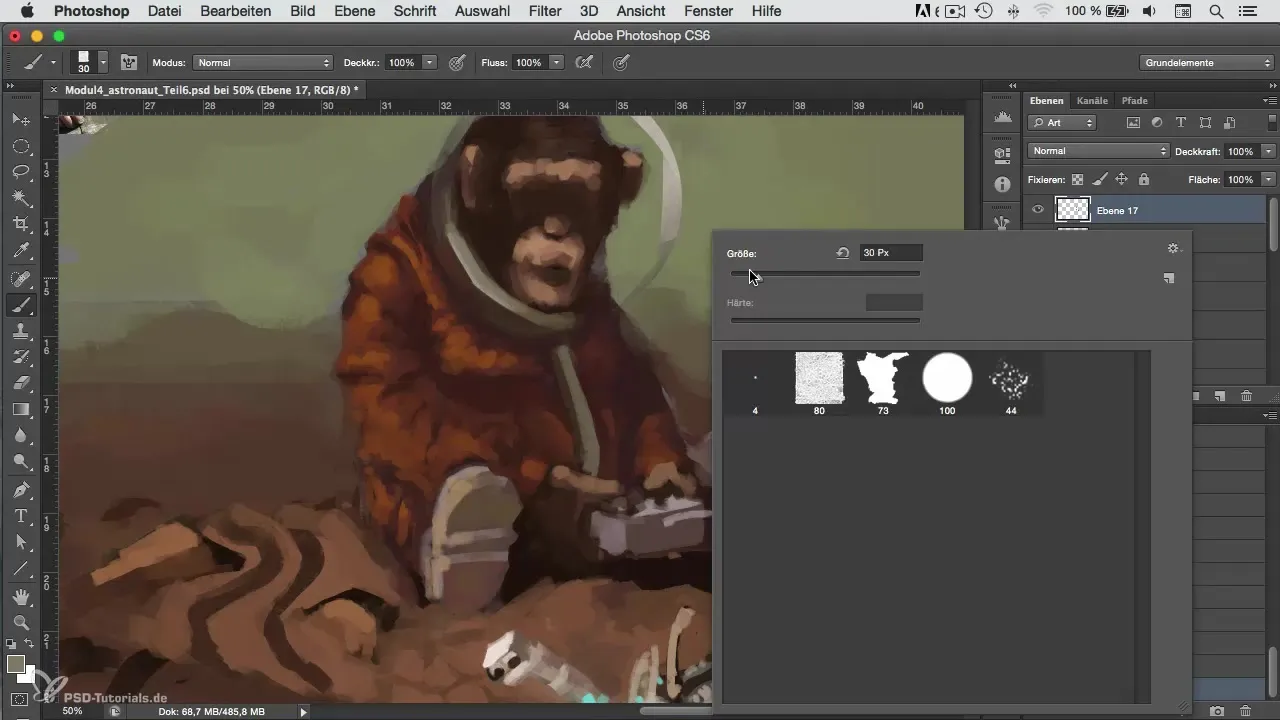Create a new layer in Ebenen panel
The width and height of the screenshot is (1280, 720).
1220,396
